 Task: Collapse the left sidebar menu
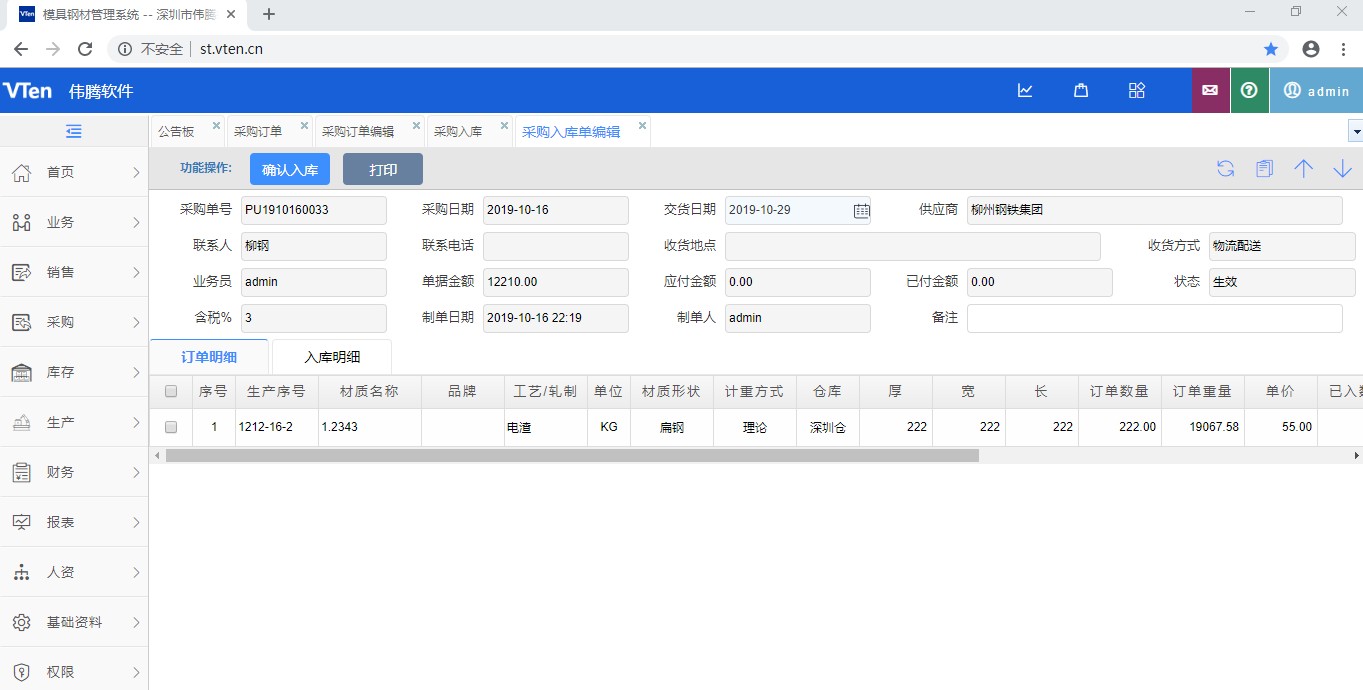click(x=74, y=131)
